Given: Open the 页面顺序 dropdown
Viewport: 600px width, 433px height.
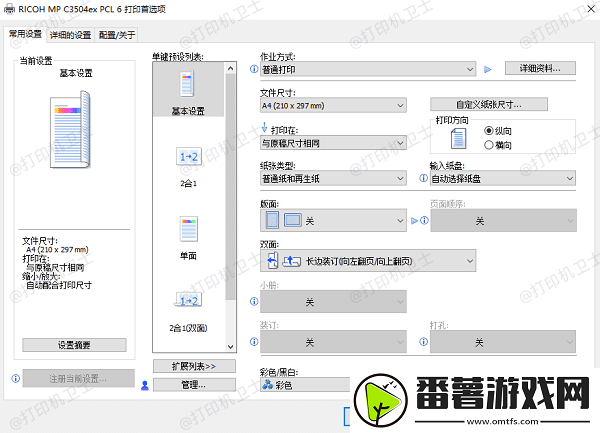Looking at the screenshot, I should click(x=503, y=220).
